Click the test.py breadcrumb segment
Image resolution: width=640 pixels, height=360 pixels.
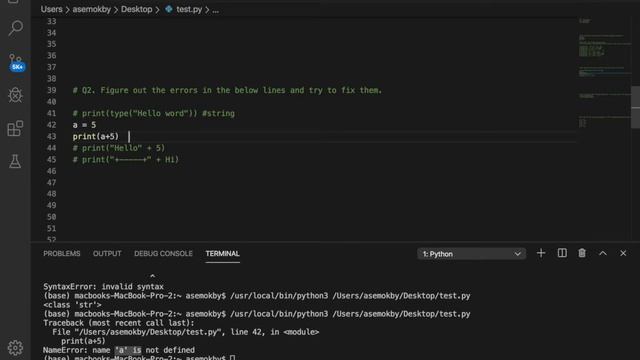pos(184,9)
